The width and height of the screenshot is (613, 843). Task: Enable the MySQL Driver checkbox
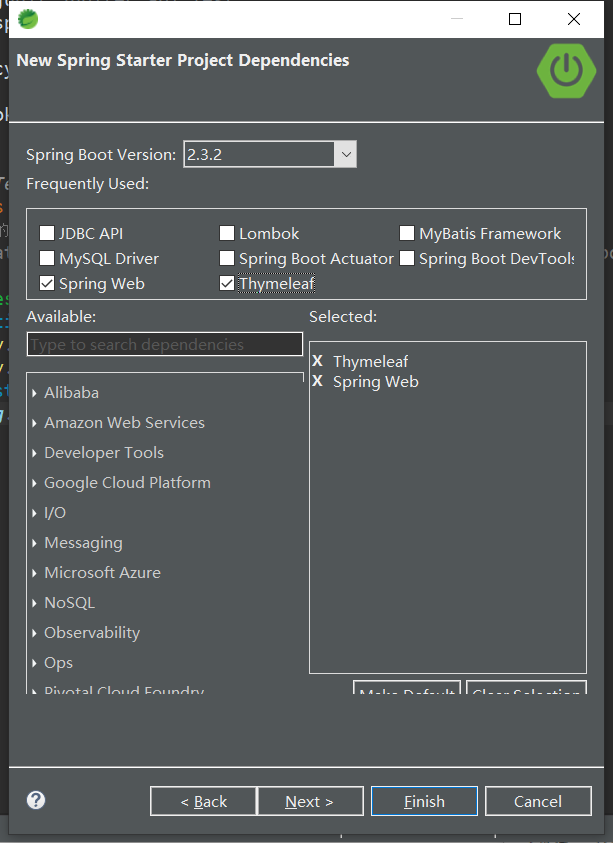[47, 259]
